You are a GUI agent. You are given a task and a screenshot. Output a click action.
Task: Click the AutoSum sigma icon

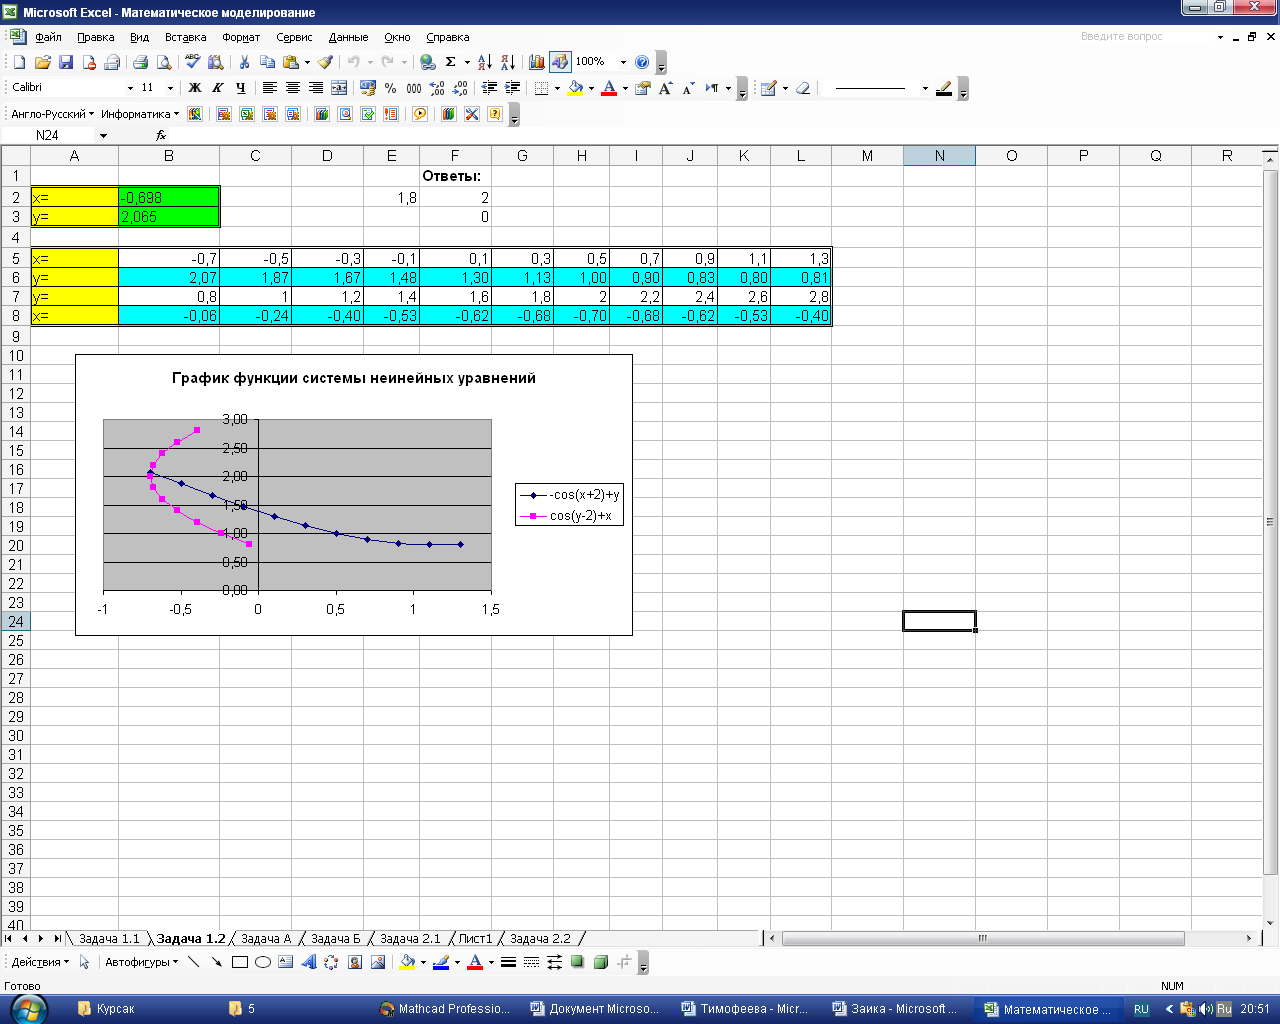451,62
